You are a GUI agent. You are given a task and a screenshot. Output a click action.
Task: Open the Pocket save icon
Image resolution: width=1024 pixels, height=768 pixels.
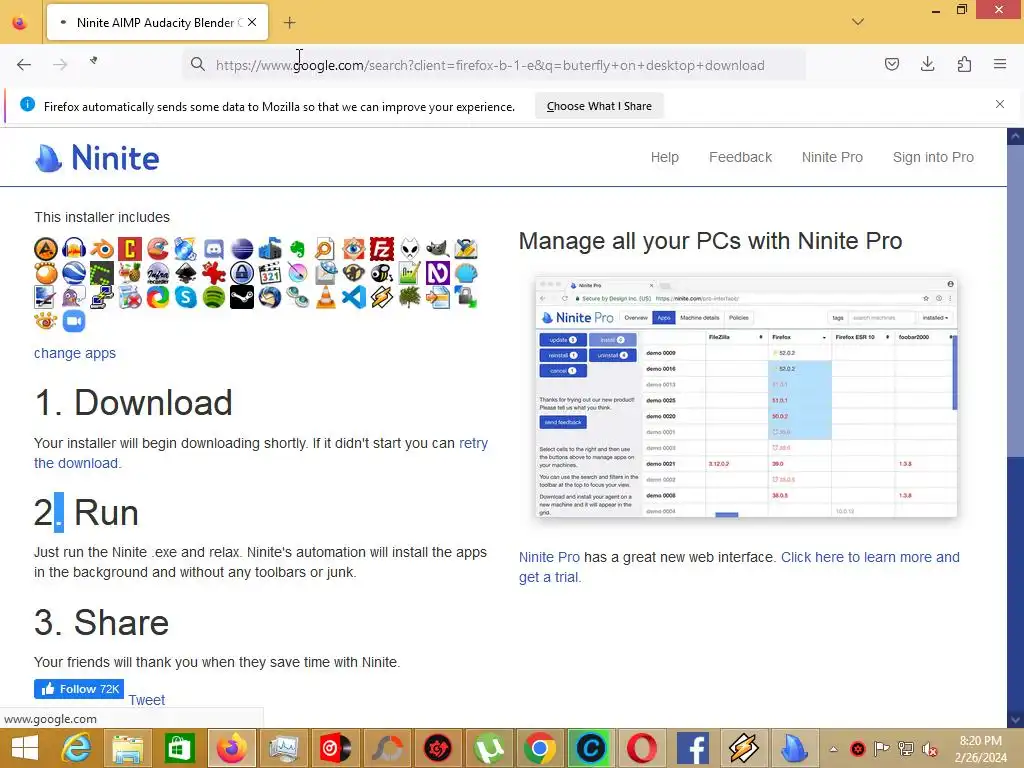point(892,64)
